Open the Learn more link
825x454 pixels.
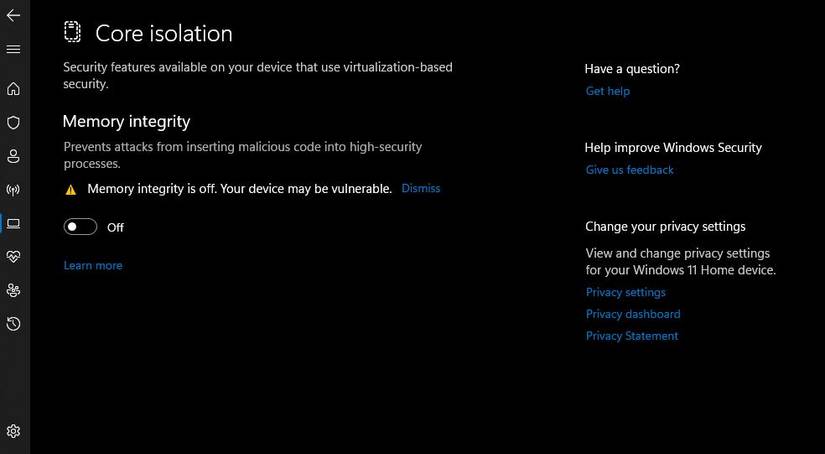(93, 265)
